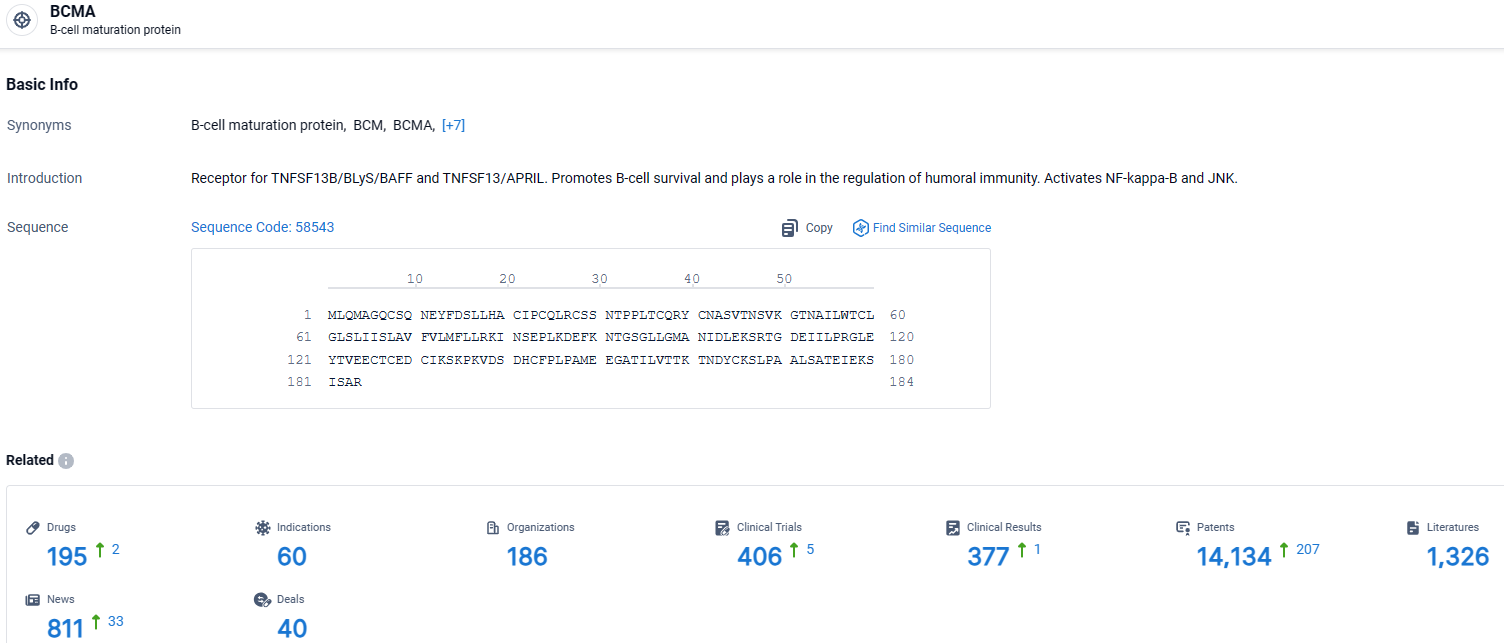The image size is (1504, 643).
Task: Click the Literatures document icon
Action: coord(1412,527)
